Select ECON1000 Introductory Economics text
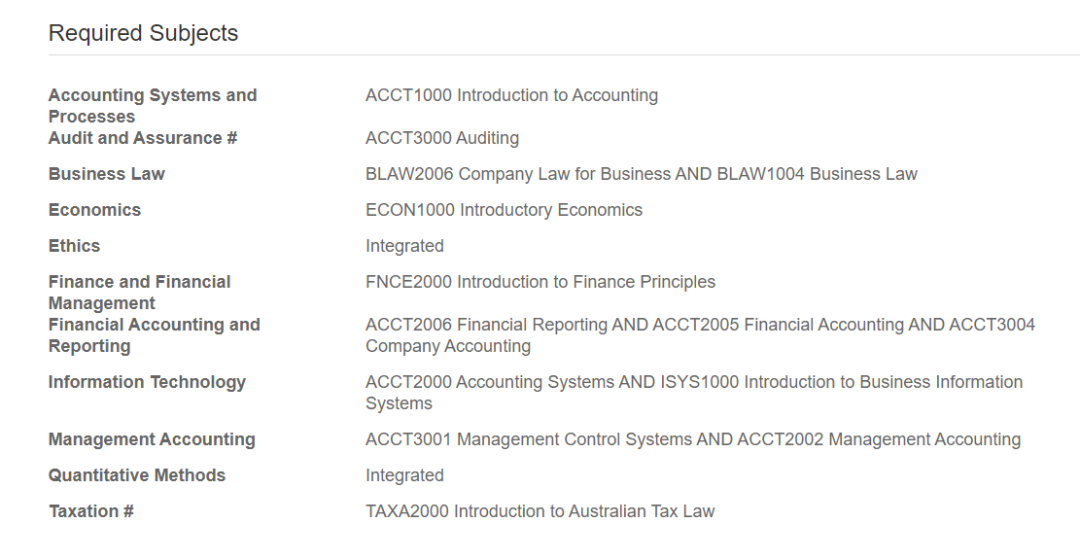Screen dimensions: 1080x558 coord(503,210)
